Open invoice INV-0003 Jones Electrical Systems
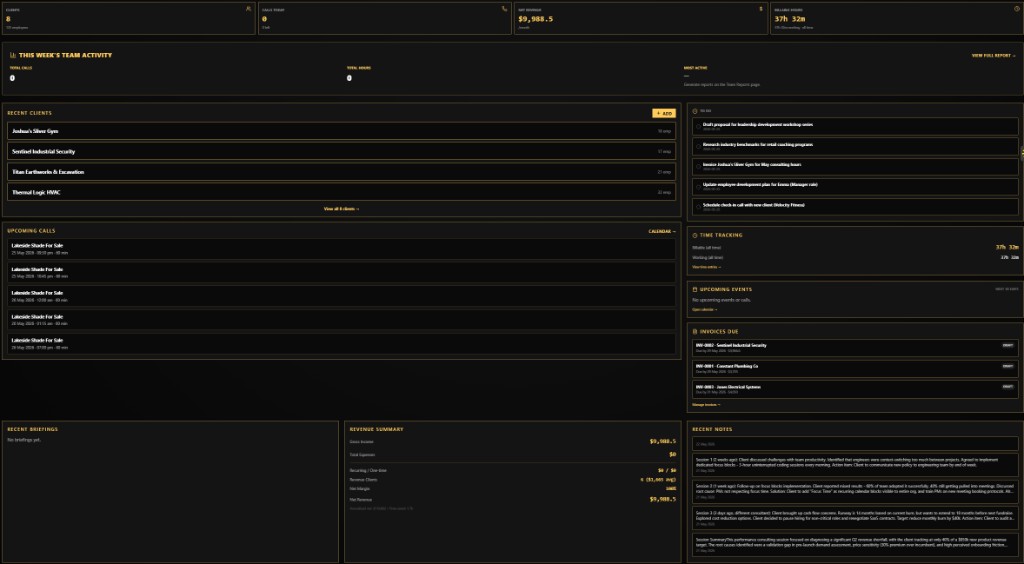Viewport: 1024px width, 564px height. 855,390
